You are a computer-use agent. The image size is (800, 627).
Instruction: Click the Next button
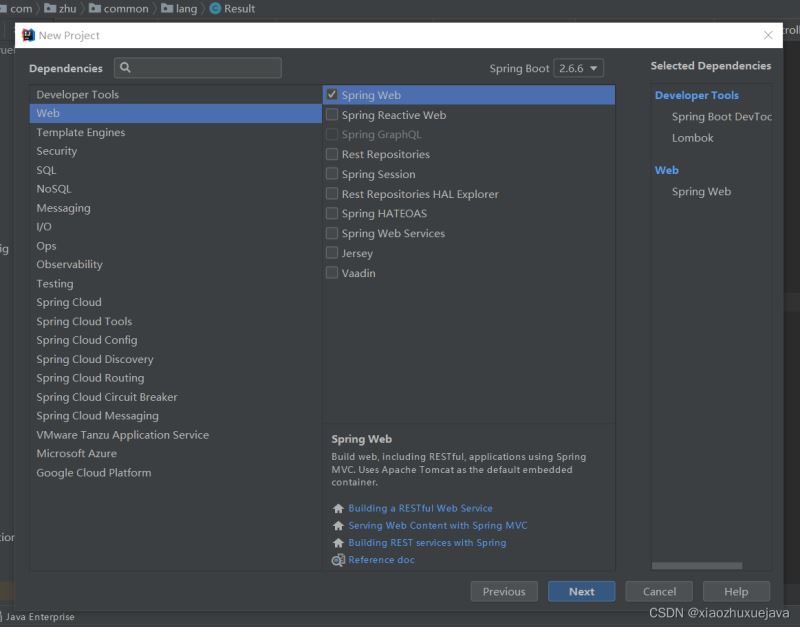point(581,591)
